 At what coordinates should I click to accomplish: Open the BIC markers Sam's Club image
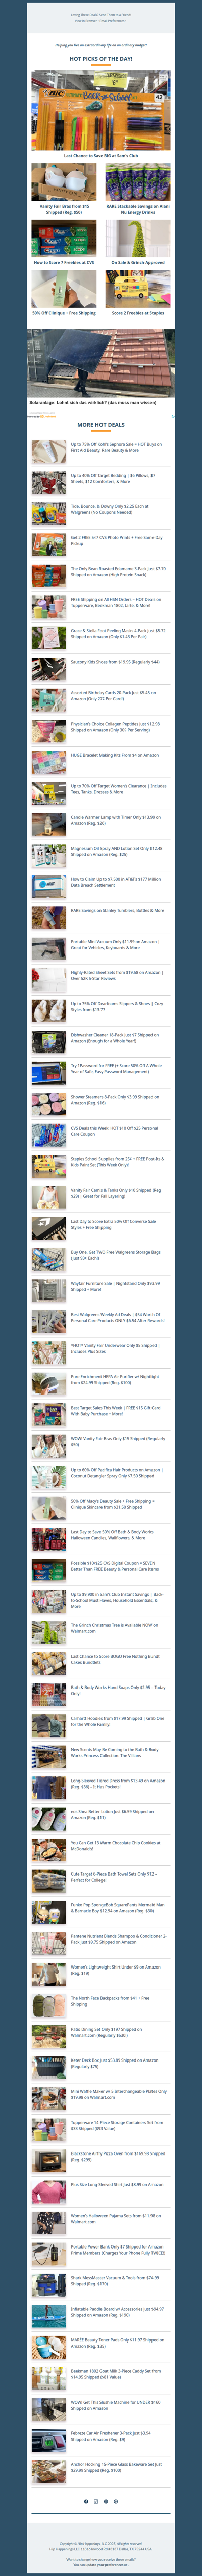(x=101, y=111)
